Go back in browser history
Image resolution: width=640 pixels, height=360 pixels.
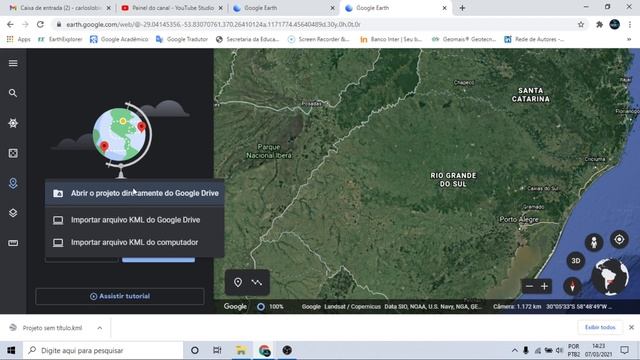pyautogui.click(x=10, y=24)
